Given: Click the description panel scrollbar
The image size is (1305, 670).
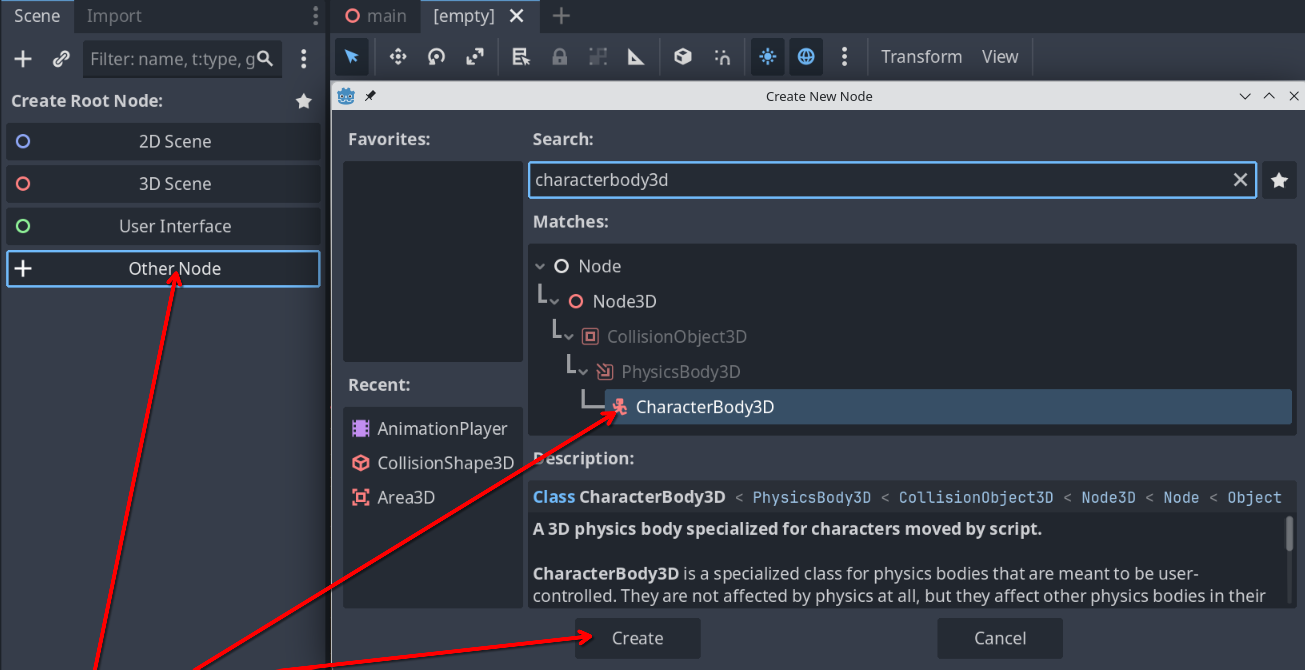Looking at the screenshot, I should 1289,533.
